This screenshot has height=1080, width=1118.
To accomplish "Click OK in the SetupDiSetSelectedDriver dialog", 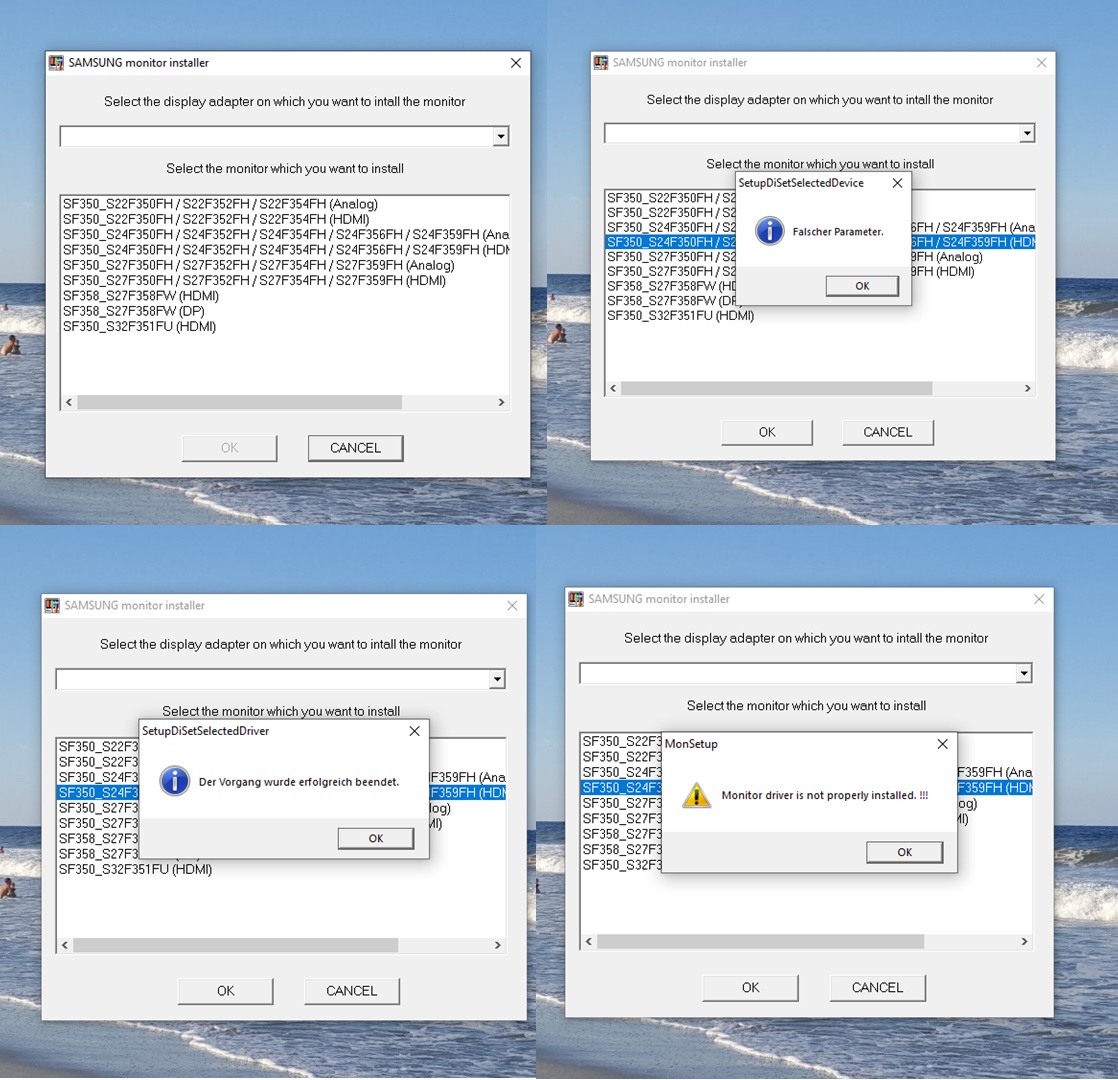I will coord(376,838).
